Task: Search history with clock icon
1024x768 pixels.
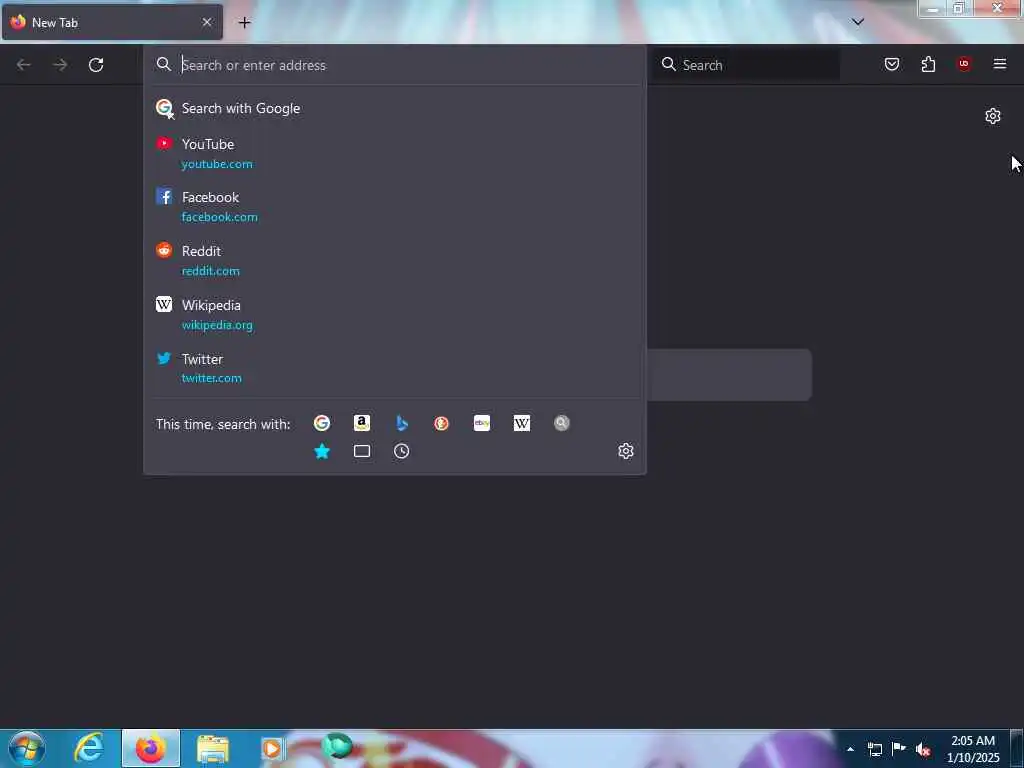Action: [x=402, y=451]
